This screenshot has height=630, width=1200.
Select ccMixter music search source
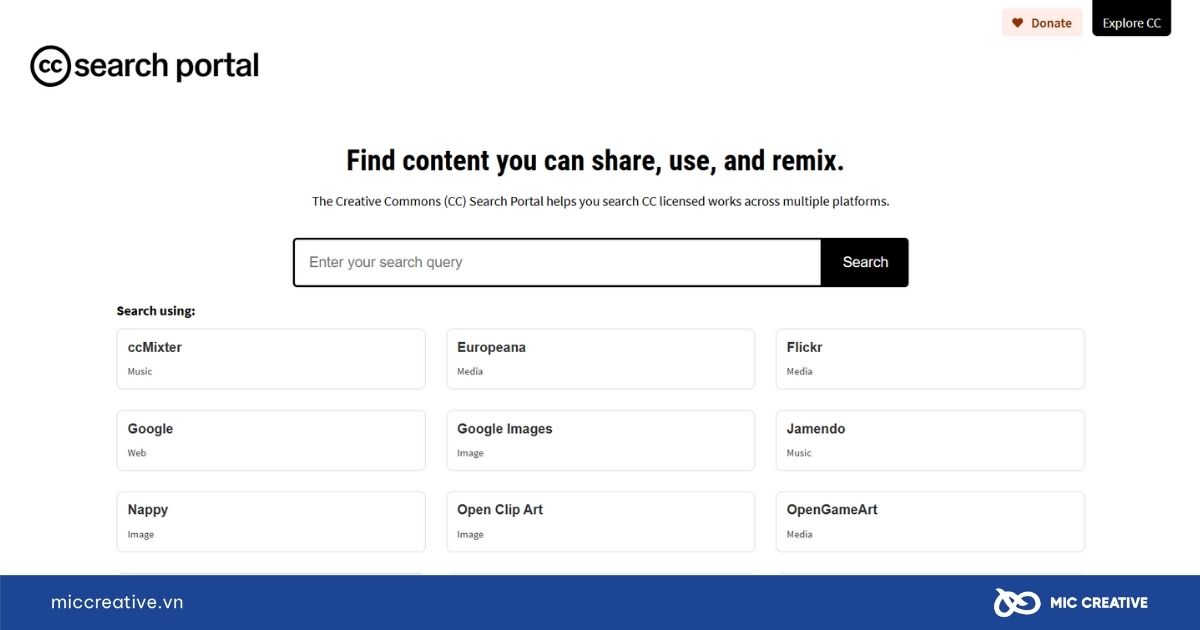[271, 359]
